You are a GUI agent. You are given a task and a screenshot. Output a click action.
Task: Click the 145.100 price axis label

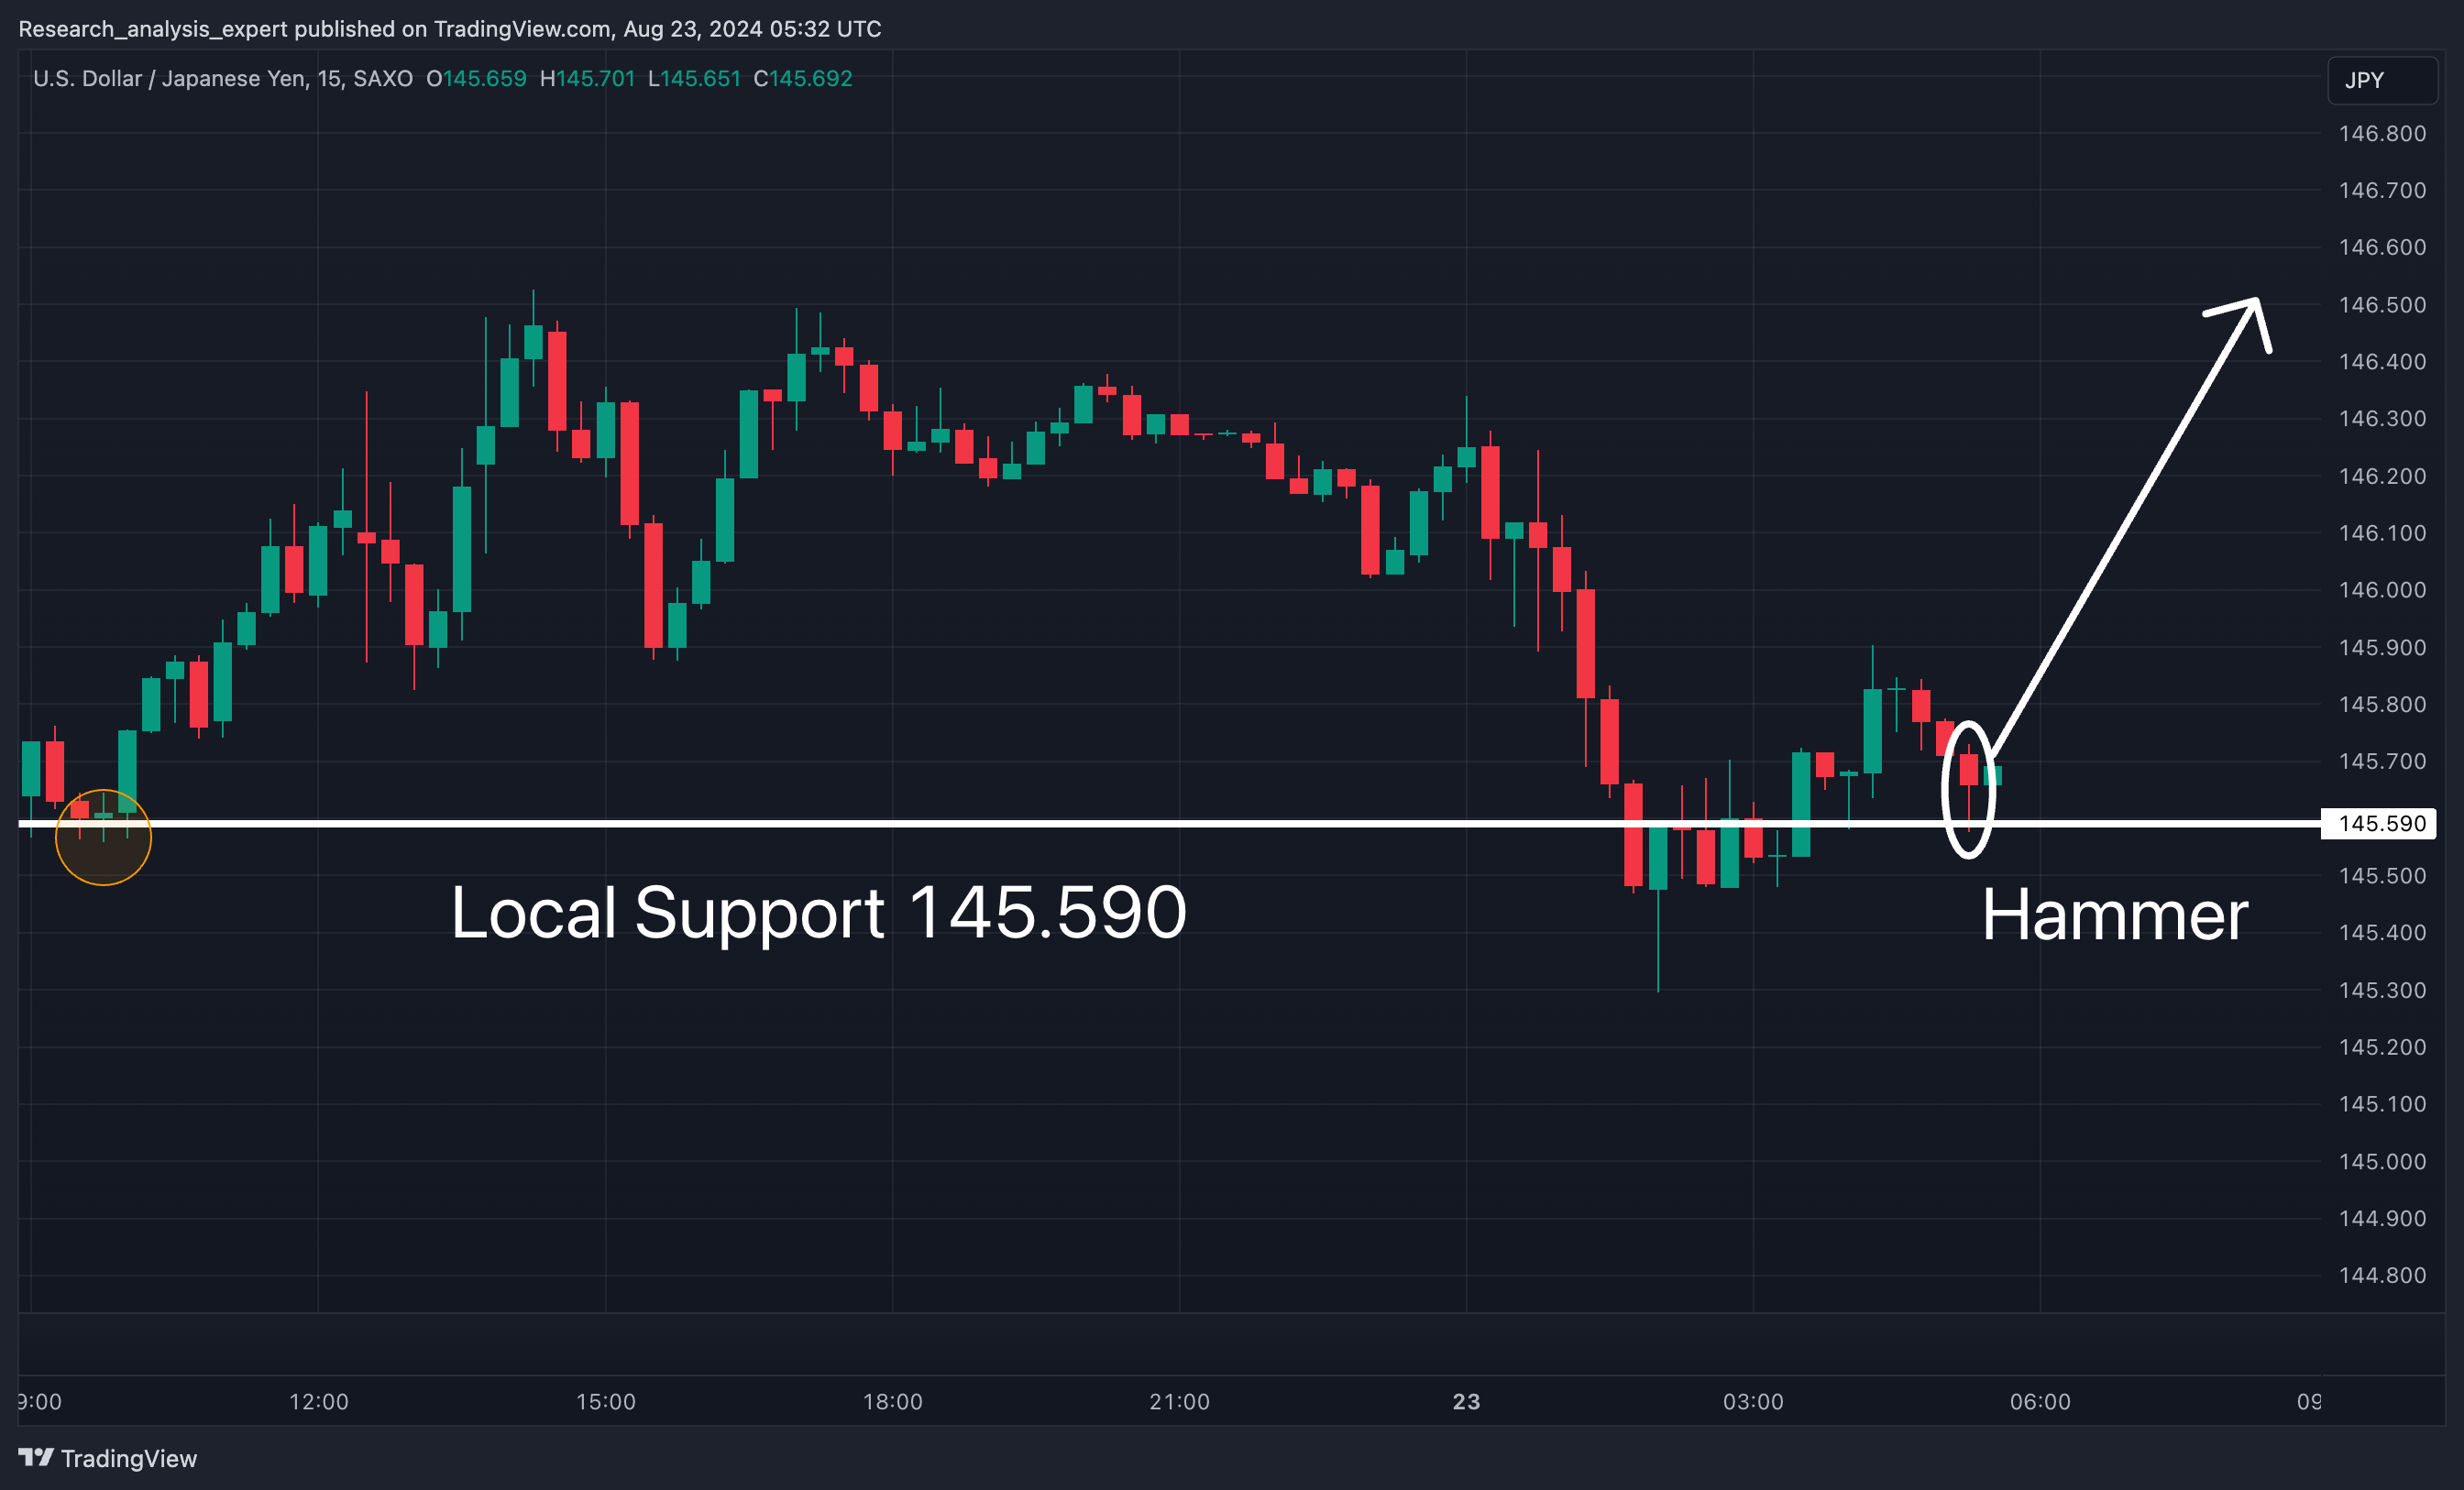click(x=2382, y=1104)
